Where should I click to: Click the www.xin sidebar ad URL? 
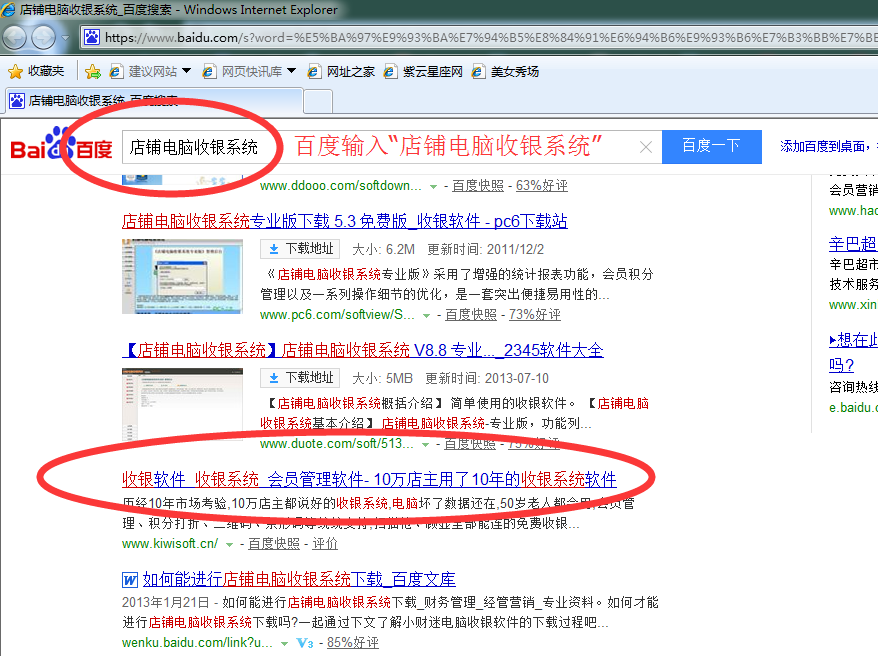coord(853,305)
